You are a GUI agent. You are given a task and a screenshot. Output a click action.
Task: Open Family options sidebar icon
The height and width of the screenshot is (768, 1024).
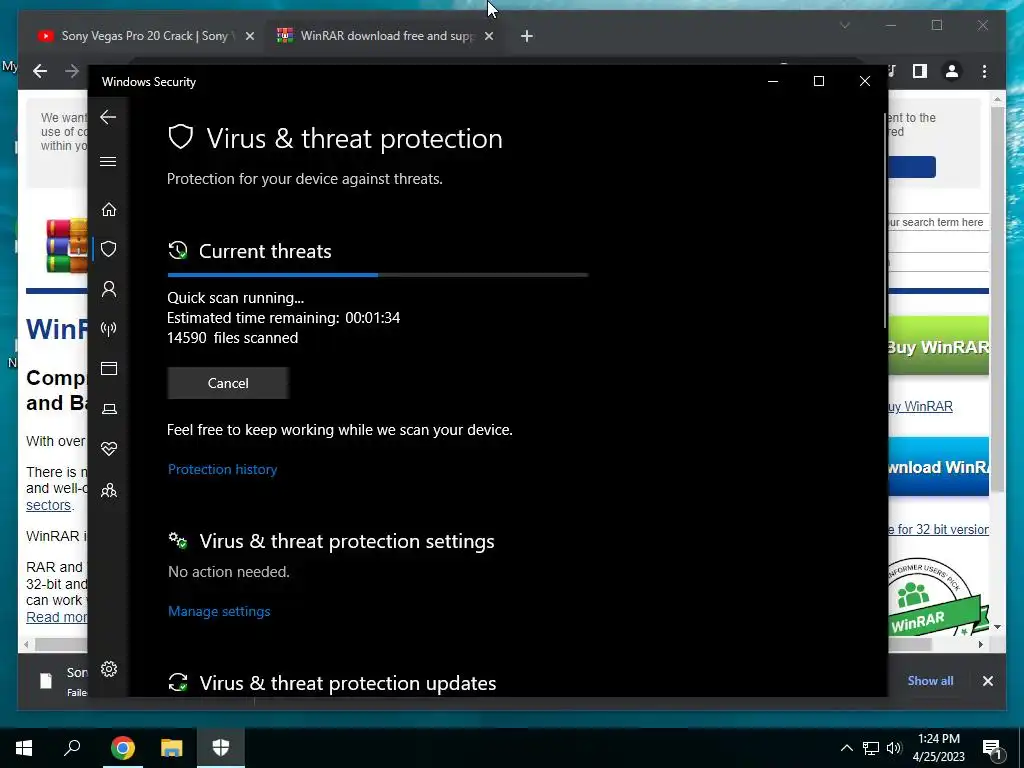(109, 490)
